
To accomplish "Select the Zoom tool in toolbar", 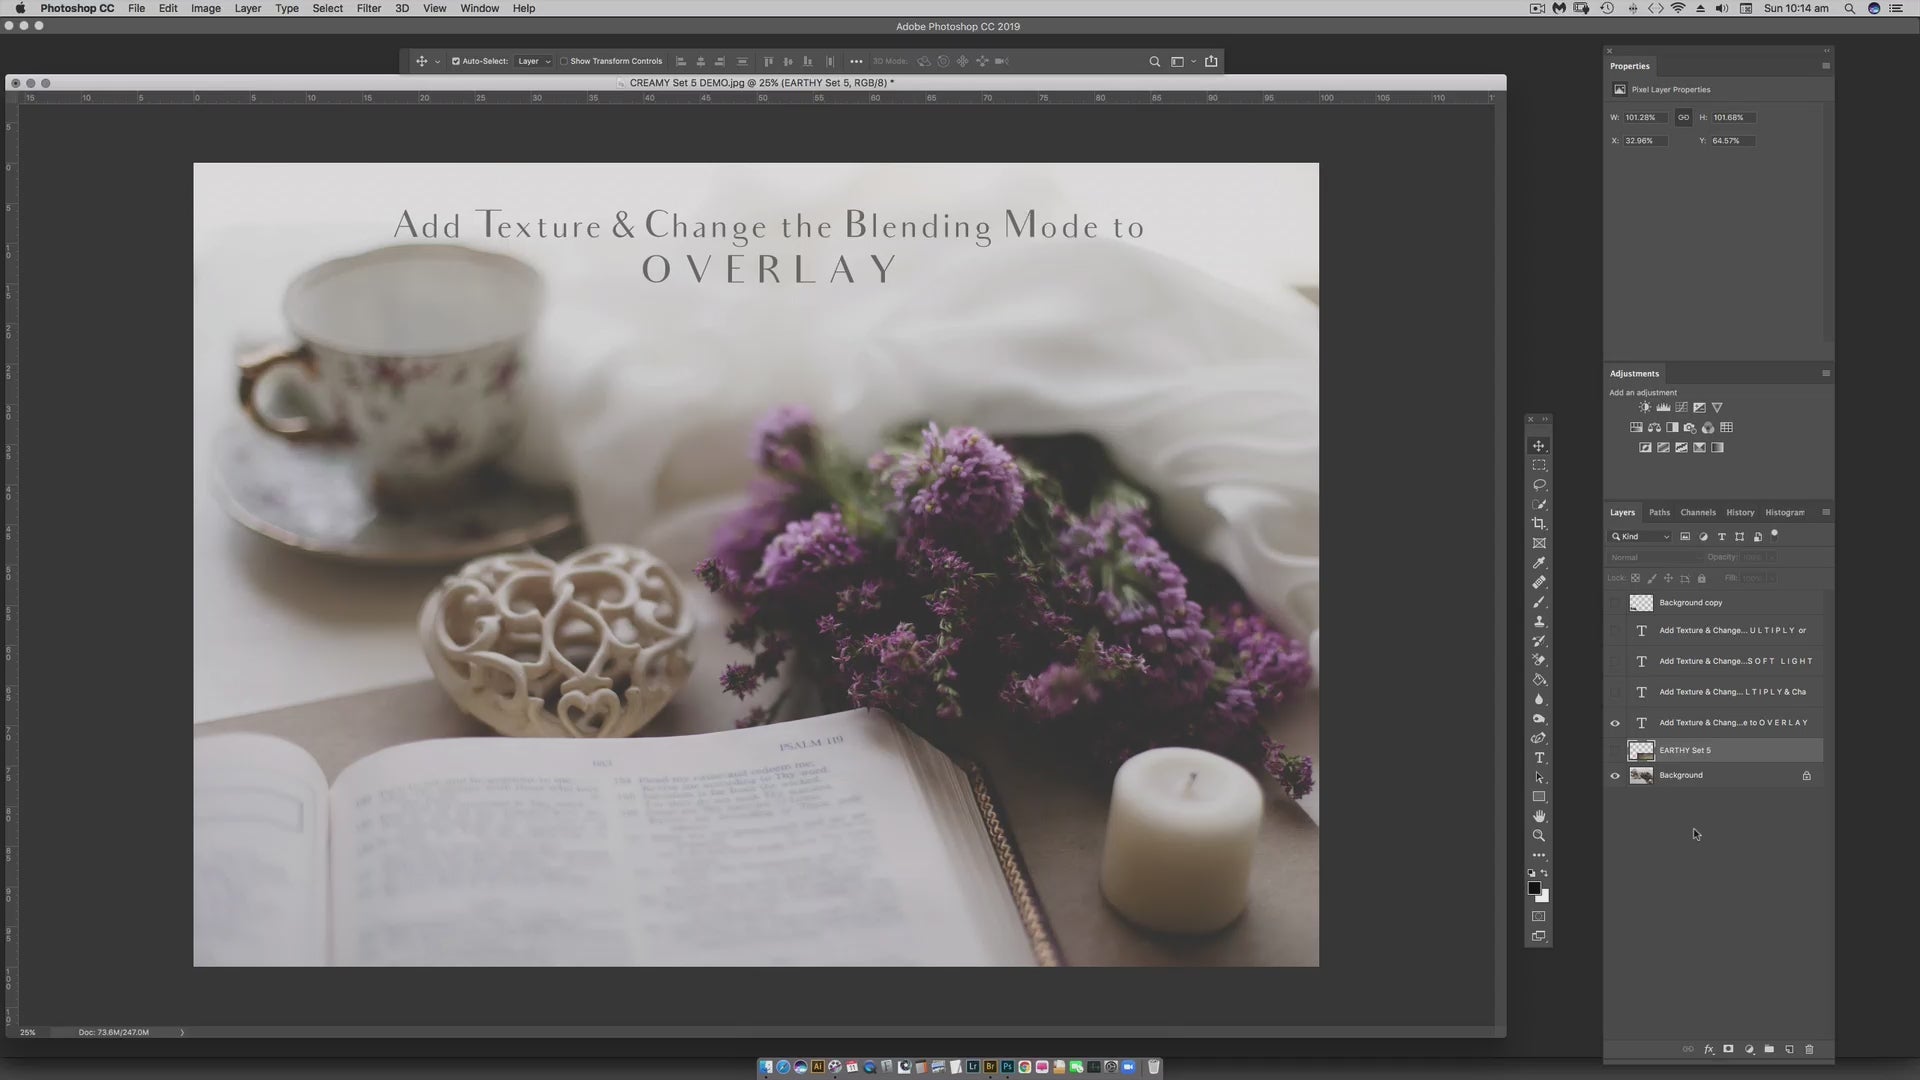I will point(1539,836).
